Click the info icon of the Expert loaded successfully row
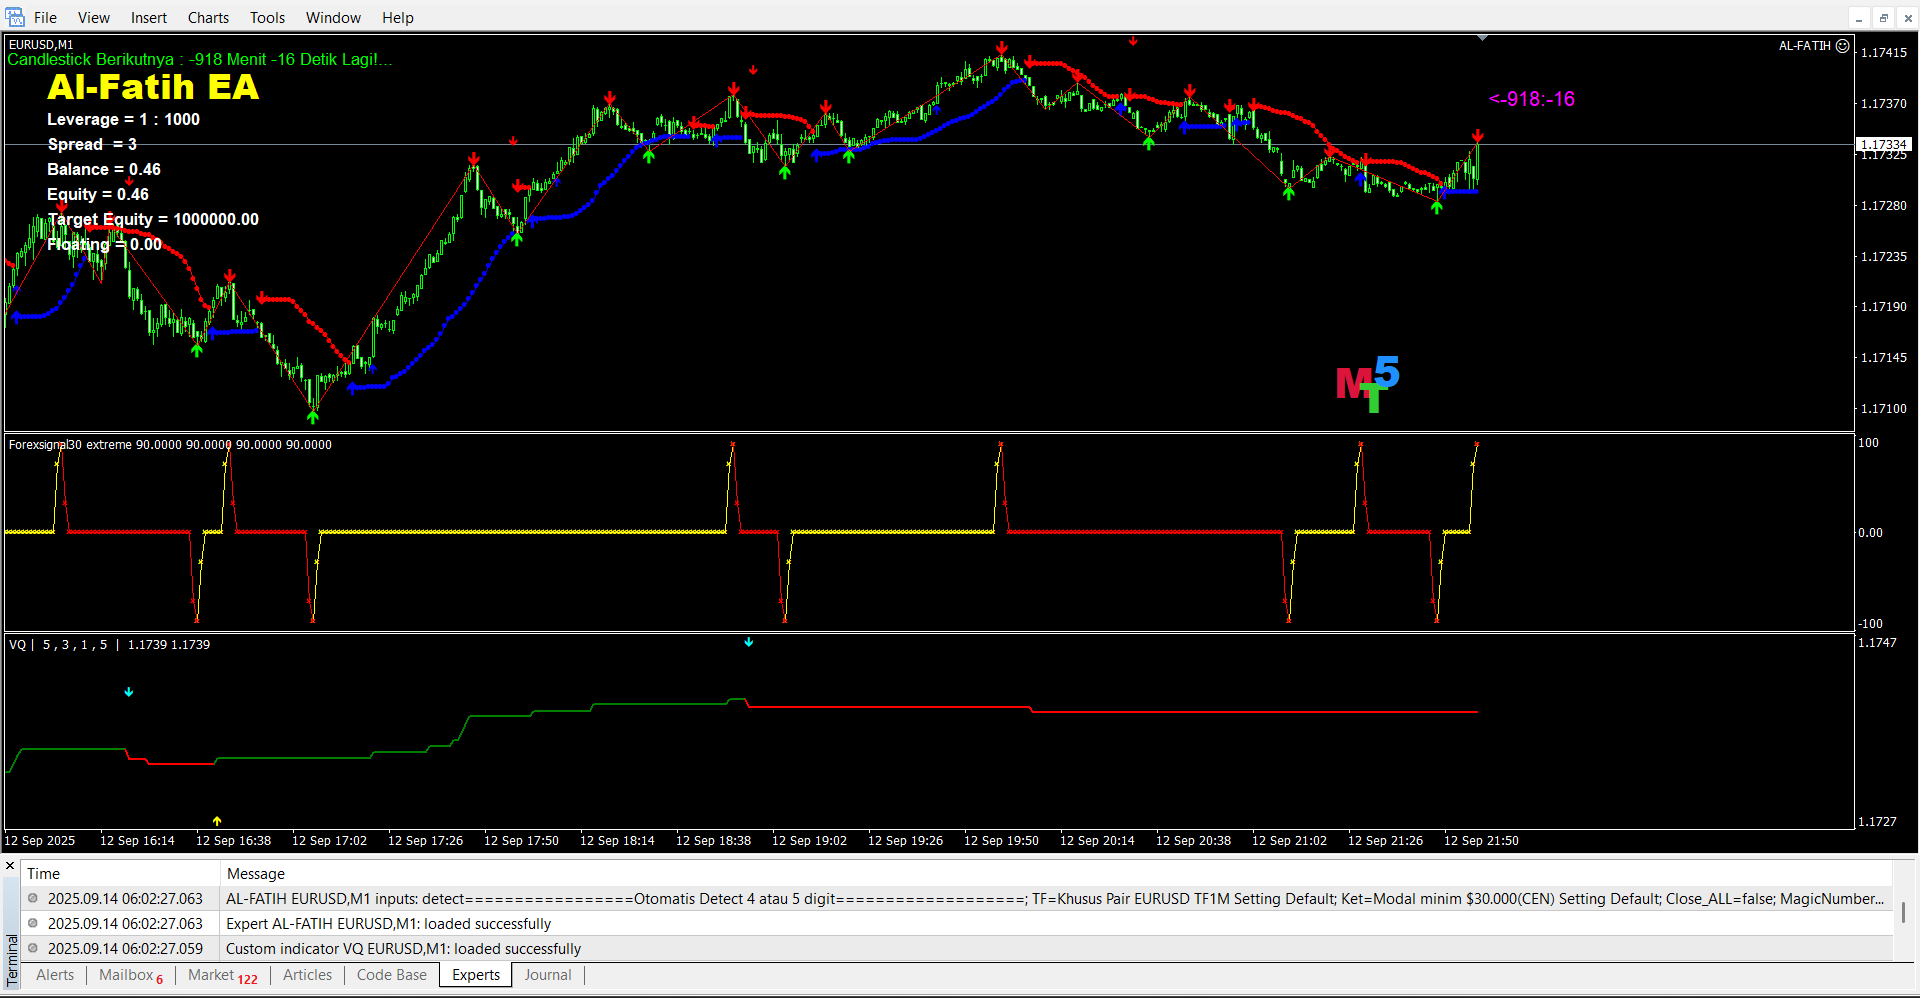Image resolution: width=1920 pixels, height=998 pixels. point(33,923)
